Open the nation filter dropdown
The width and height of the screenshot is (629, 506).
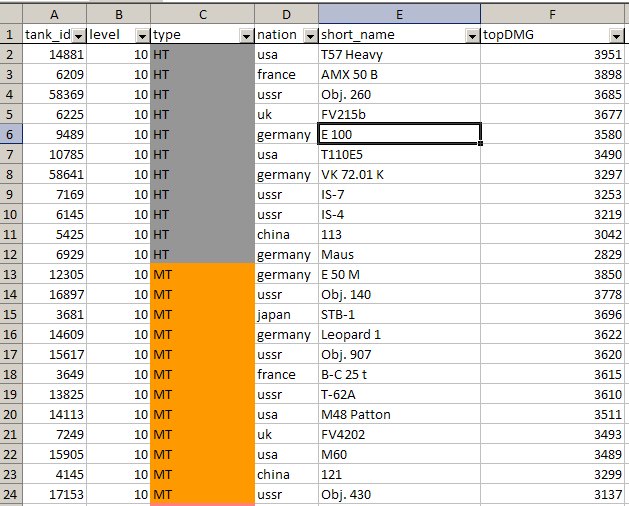point(310,36)
